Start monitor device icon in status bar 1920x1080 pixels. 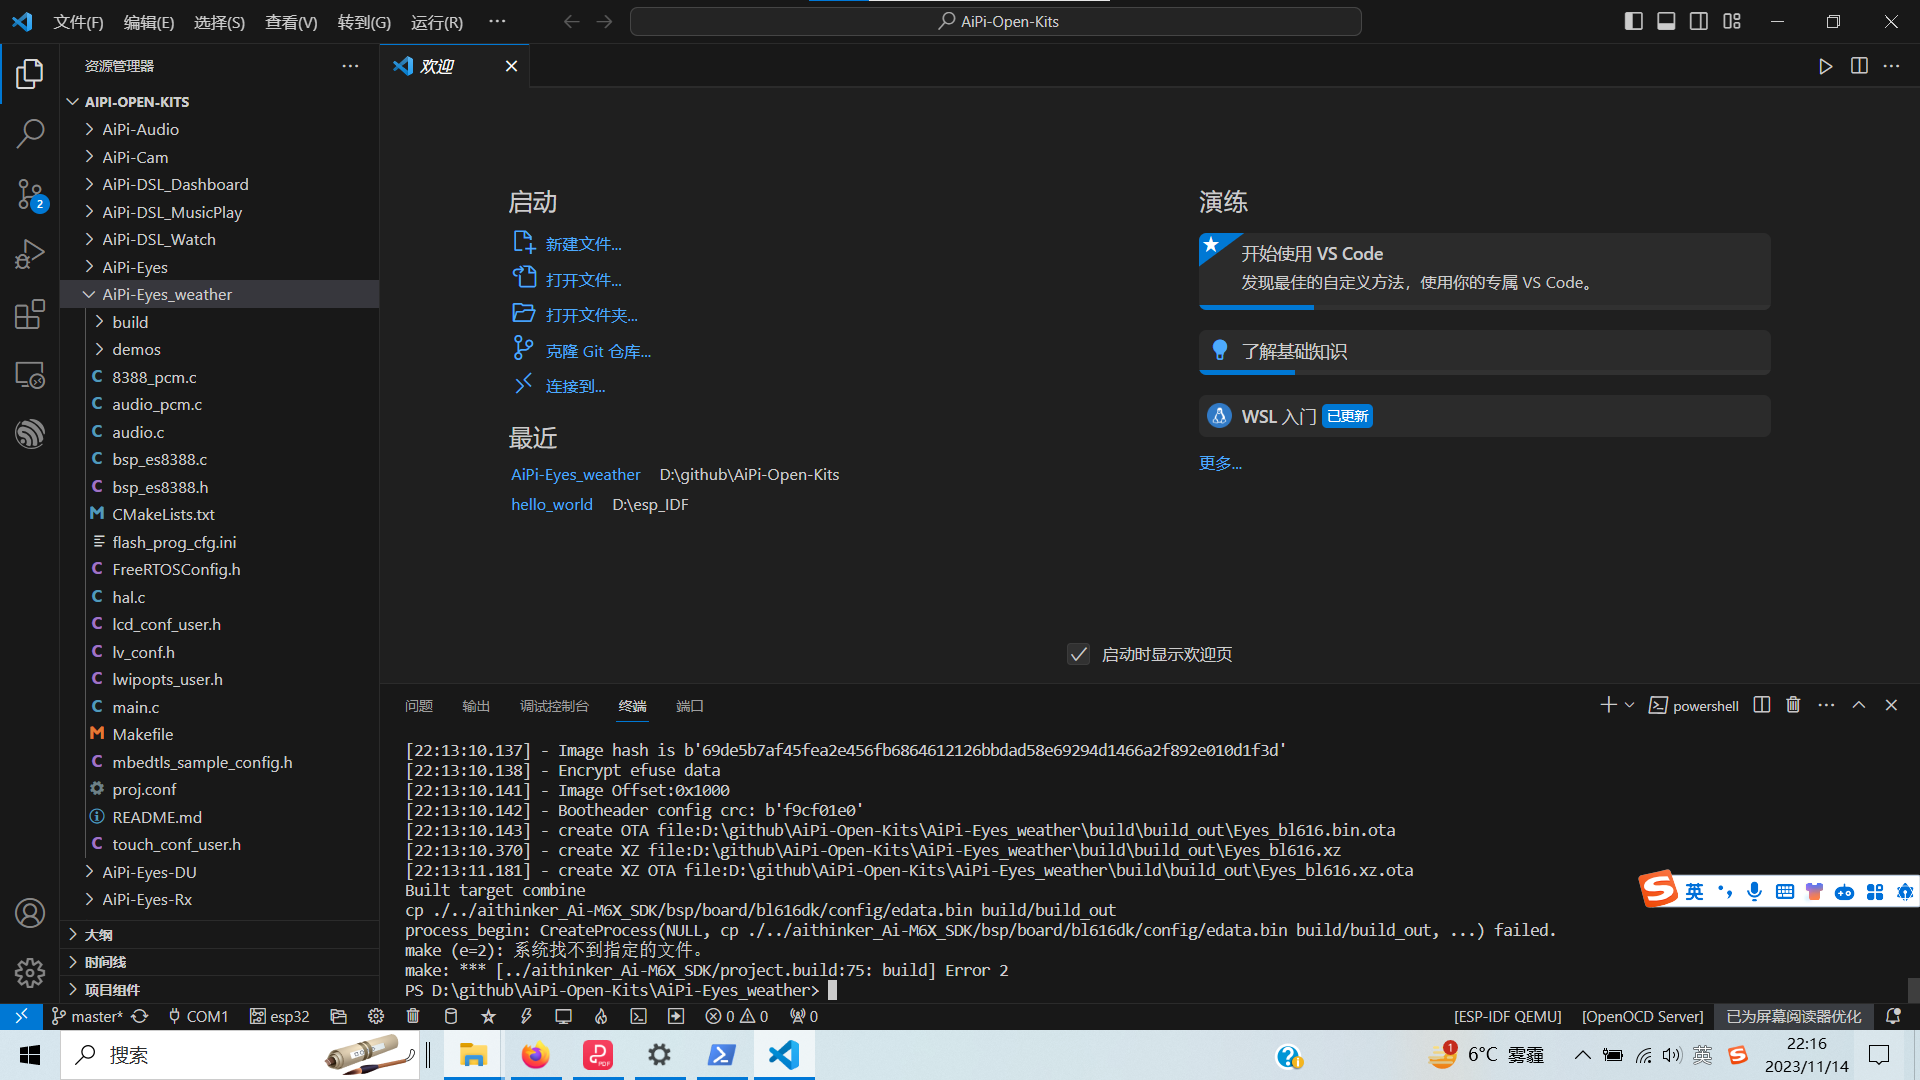pos(564,1016)
